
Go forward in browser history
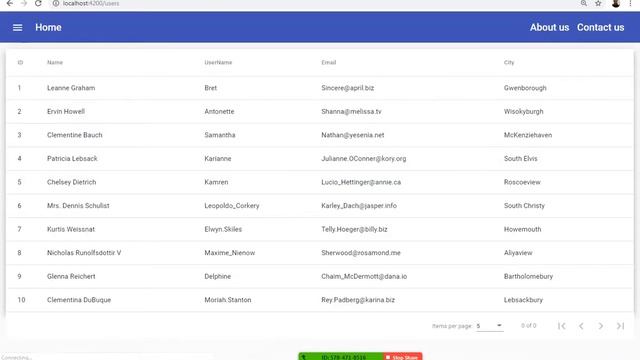click(24, 3)
